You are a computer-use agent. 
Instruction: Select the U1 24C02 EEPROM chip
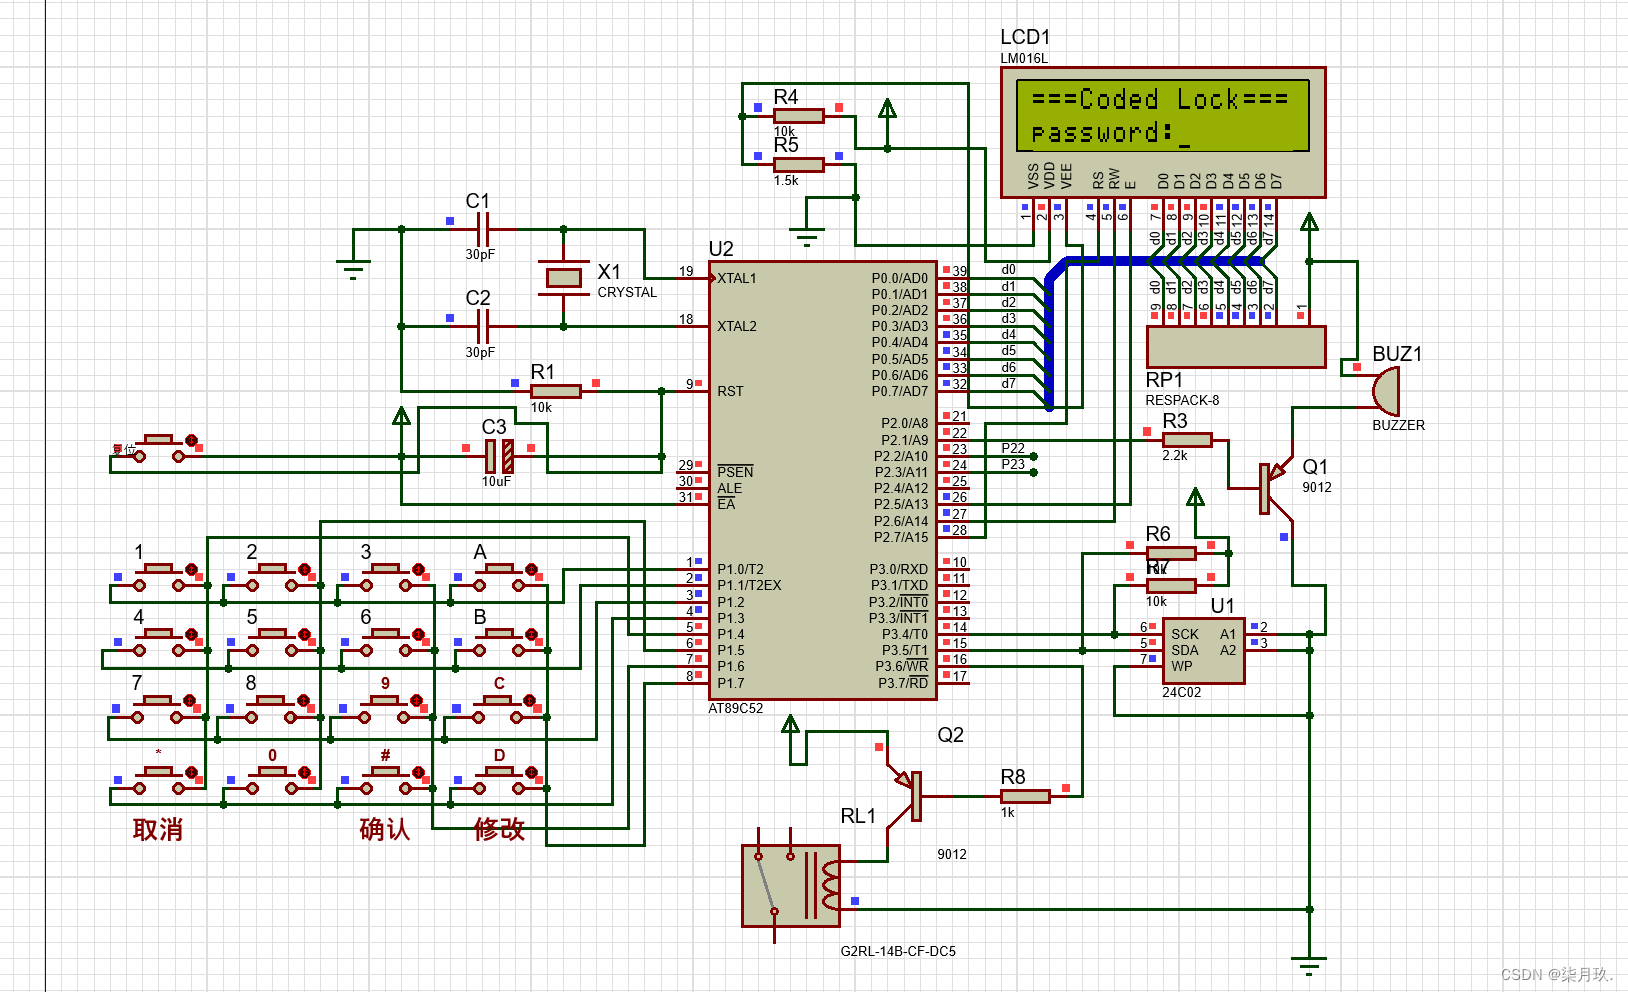click(1204, 651)
